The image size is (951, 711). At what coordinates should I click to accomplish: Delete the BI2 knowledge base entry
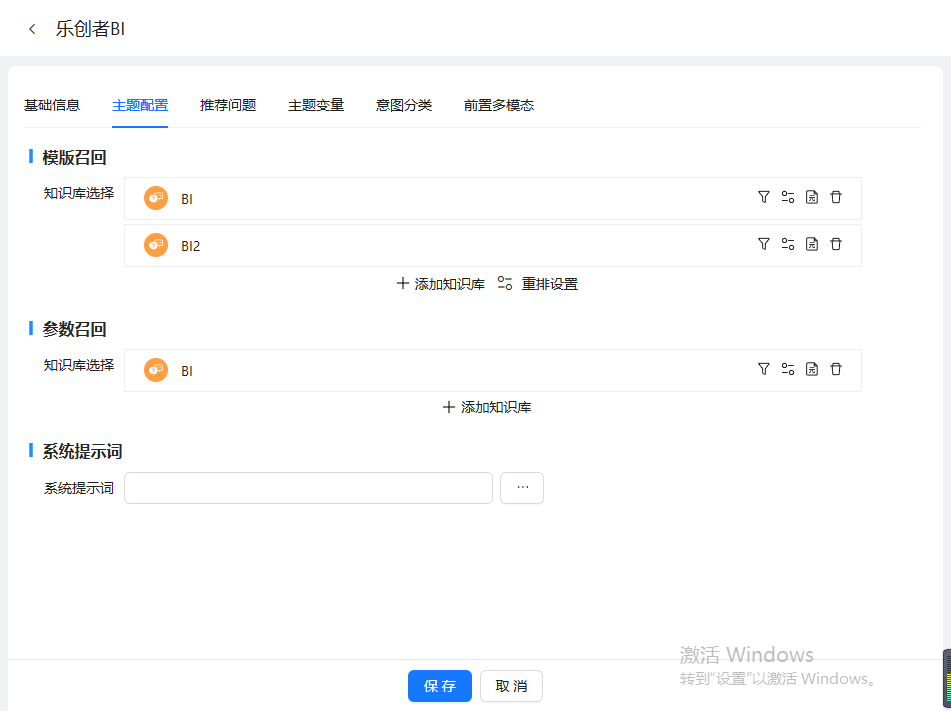point(836,244)
